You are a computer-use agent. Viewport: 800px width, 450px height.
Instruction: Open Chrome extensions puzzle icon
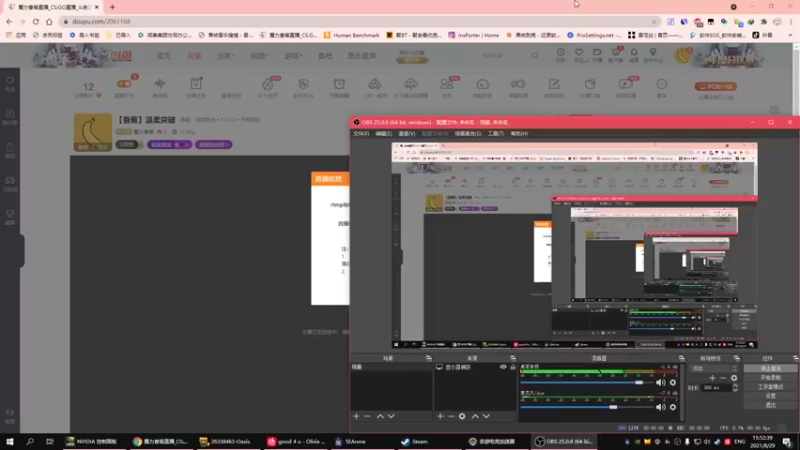pos(764,22)
